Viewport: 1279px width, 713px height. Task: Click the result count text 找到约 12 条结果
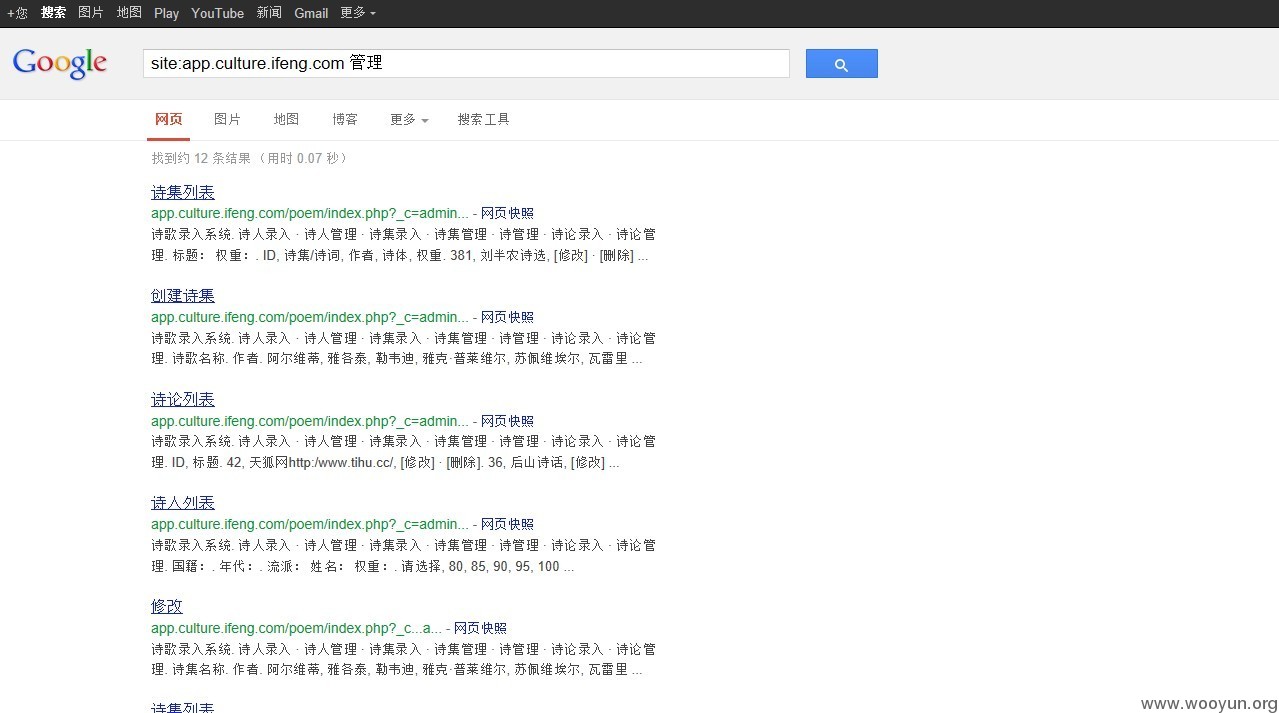coord(201,158)
